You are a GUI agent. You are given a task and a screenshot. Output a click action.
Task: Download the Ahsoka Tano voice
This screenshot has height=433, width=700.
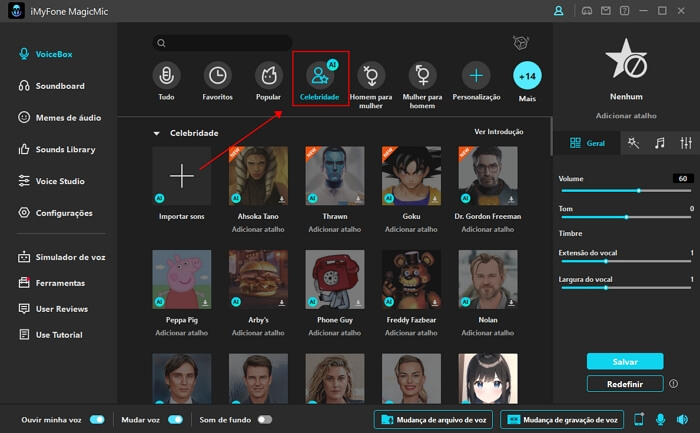(x=282, y=199)
